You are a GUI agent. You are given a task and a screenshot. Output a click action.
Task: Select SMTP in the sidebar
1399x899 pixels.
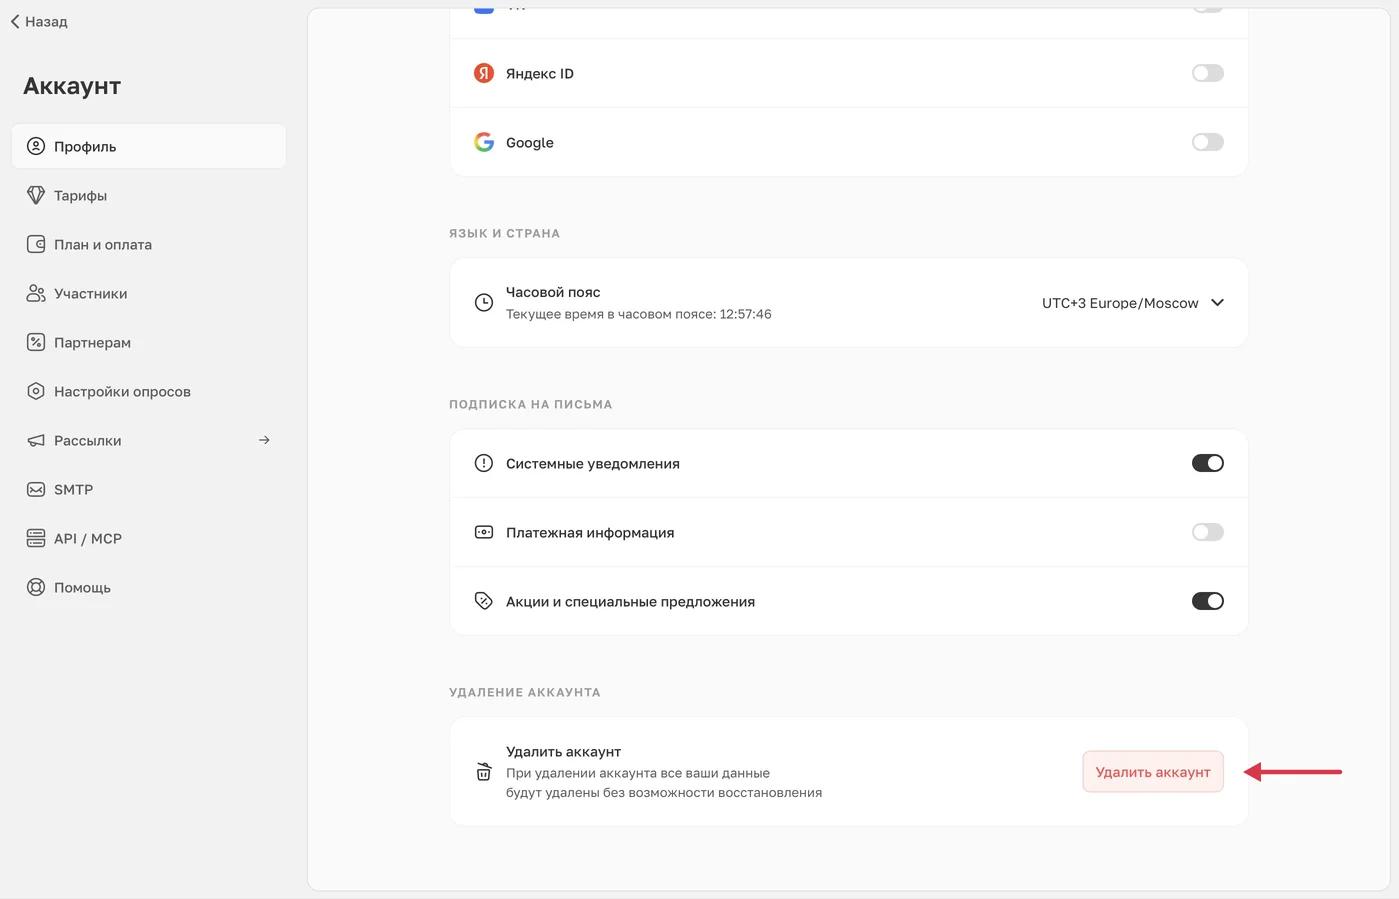point(149,489)
